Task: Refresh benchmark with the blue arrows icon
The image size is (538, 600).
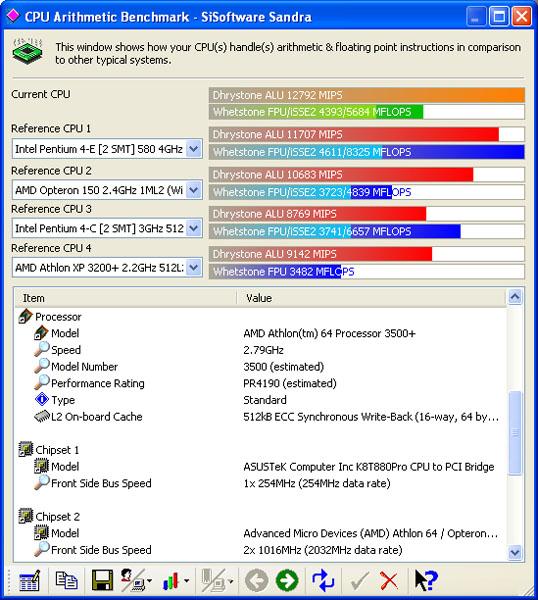Action: tap(323, 580)
